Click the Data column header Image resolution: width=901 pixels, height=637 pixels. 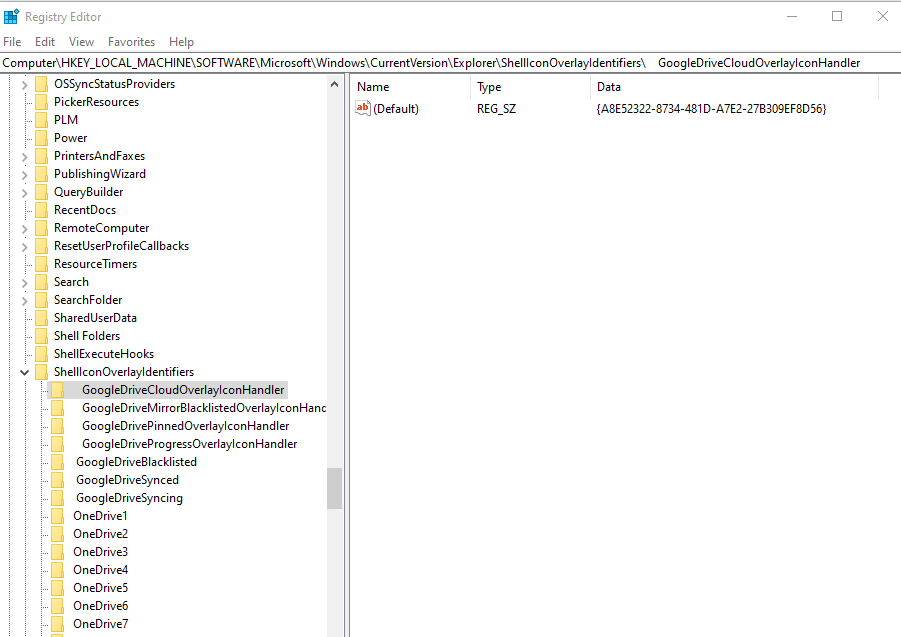coord(734,87)
